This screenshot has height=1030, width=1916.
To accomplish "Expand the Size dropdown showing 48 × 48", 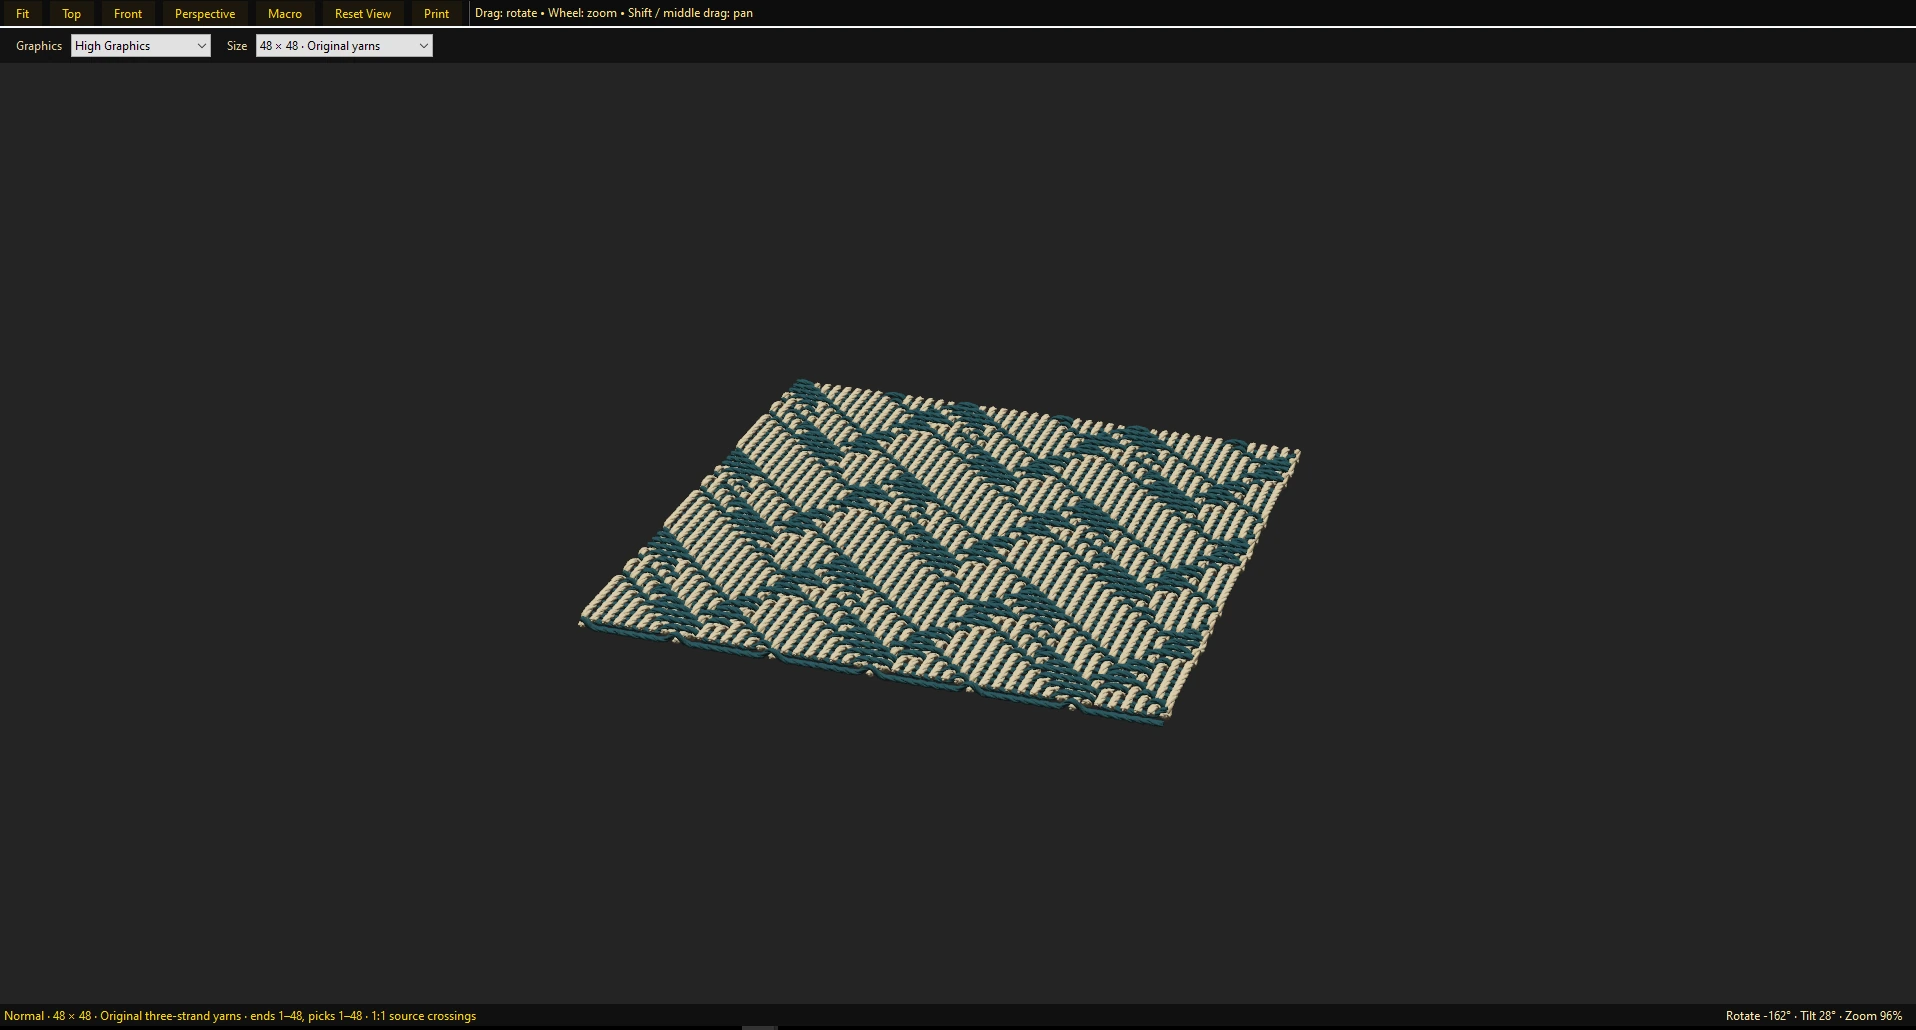I will (344, 46).
